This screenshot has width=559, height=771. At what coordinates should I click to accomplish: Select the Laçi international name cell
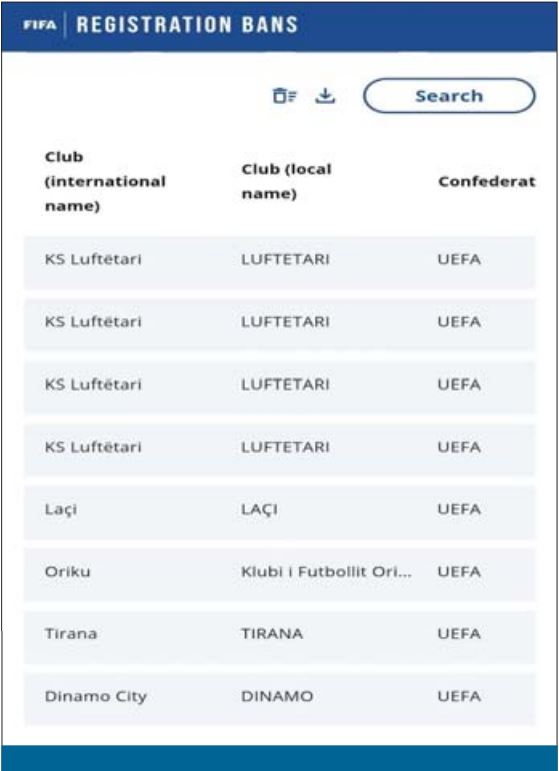(61, 509)
